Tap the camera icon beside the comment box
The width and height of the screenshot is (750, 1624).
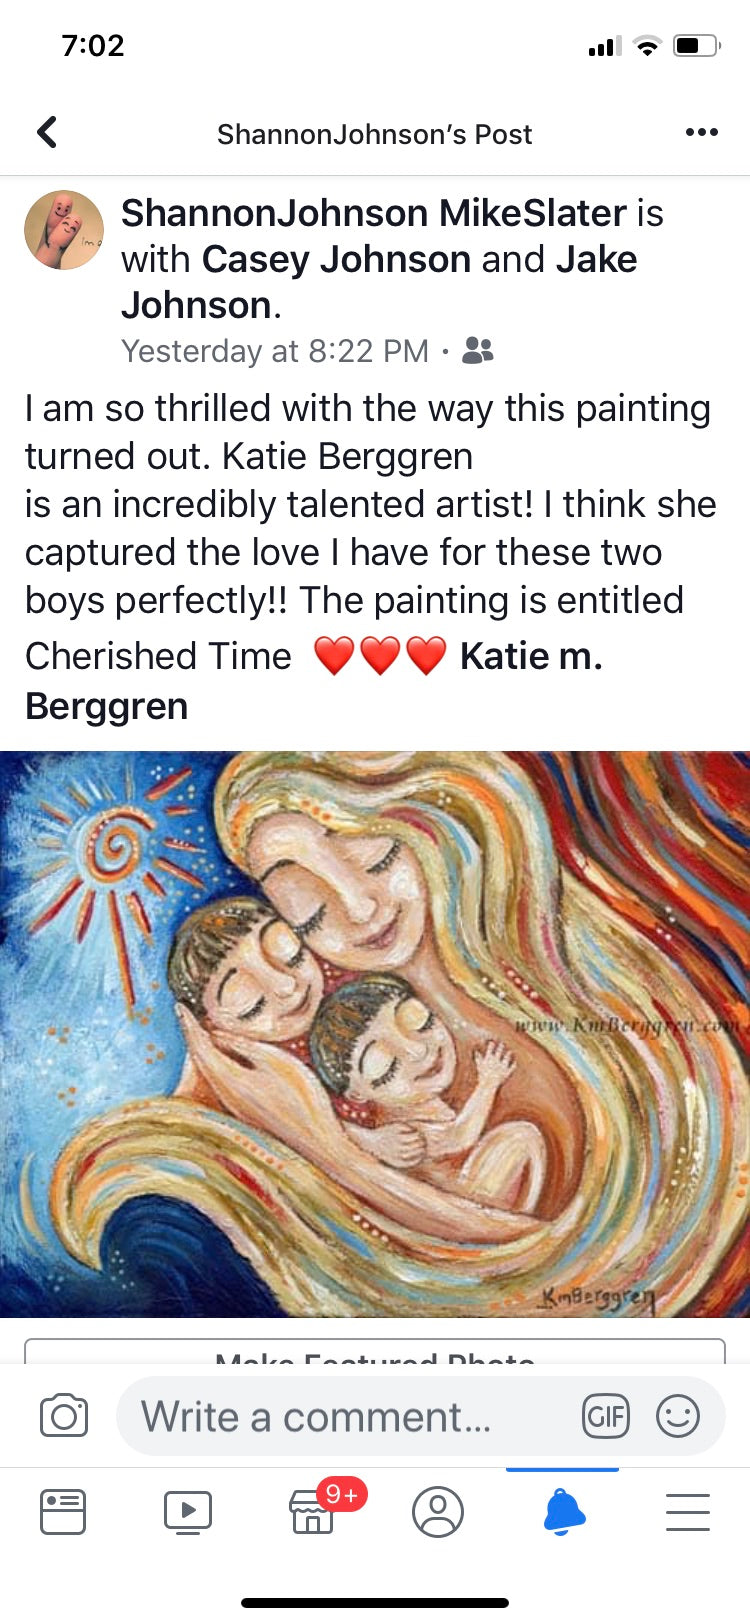[x=64, y=1416]
